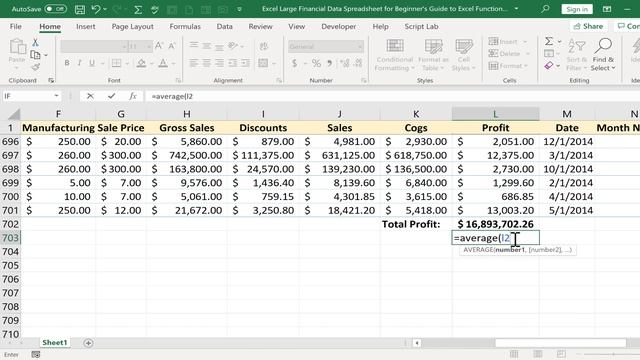Click the macro recording icon in status bar
Screen dimensions: 640x360
36,354
